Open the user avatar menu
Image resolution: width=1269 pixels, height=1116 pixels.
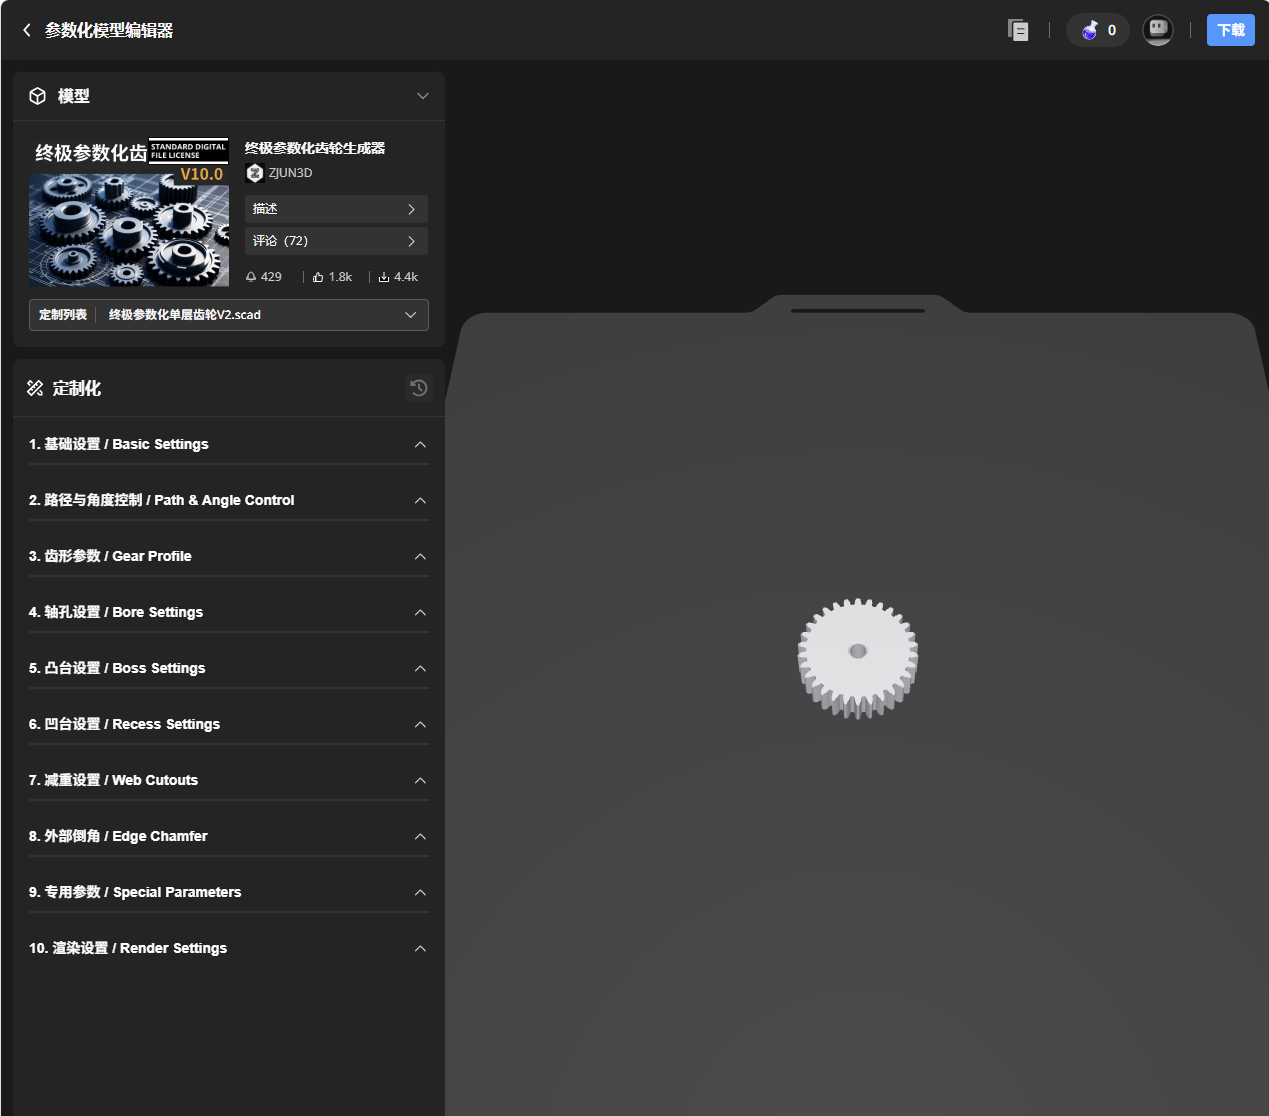1158,30
